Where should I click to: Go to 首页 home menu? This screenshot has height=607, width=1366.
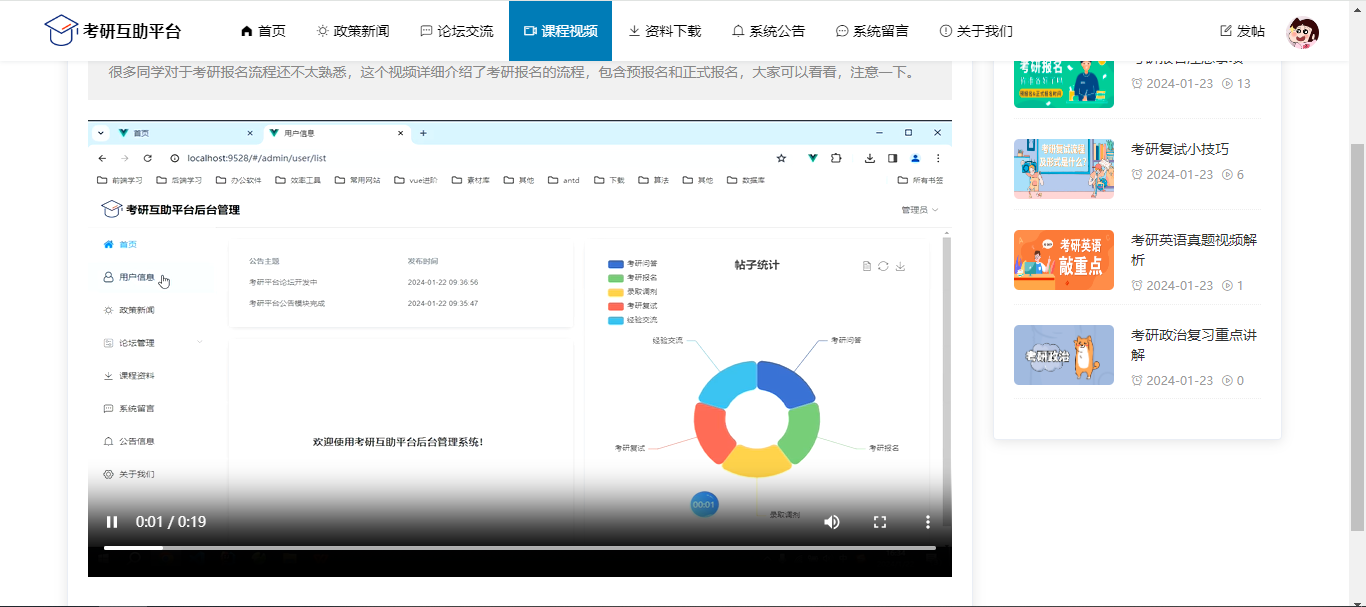click(263, 31)
